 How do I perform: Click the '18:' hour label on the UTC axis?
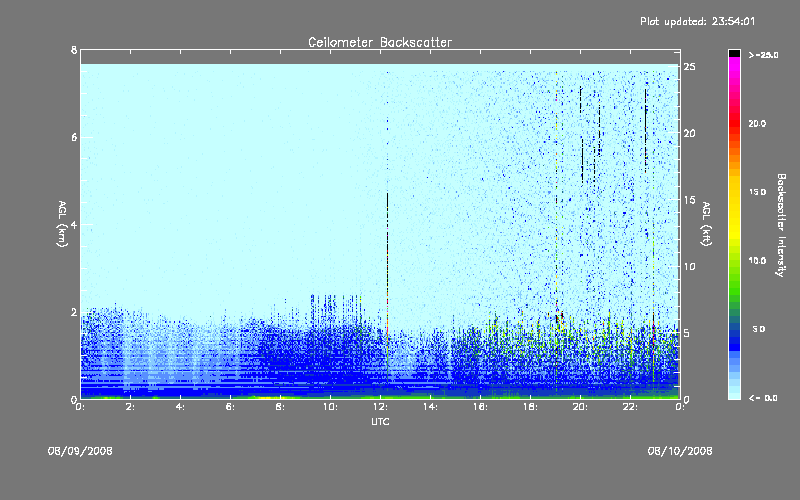(530, 407)
